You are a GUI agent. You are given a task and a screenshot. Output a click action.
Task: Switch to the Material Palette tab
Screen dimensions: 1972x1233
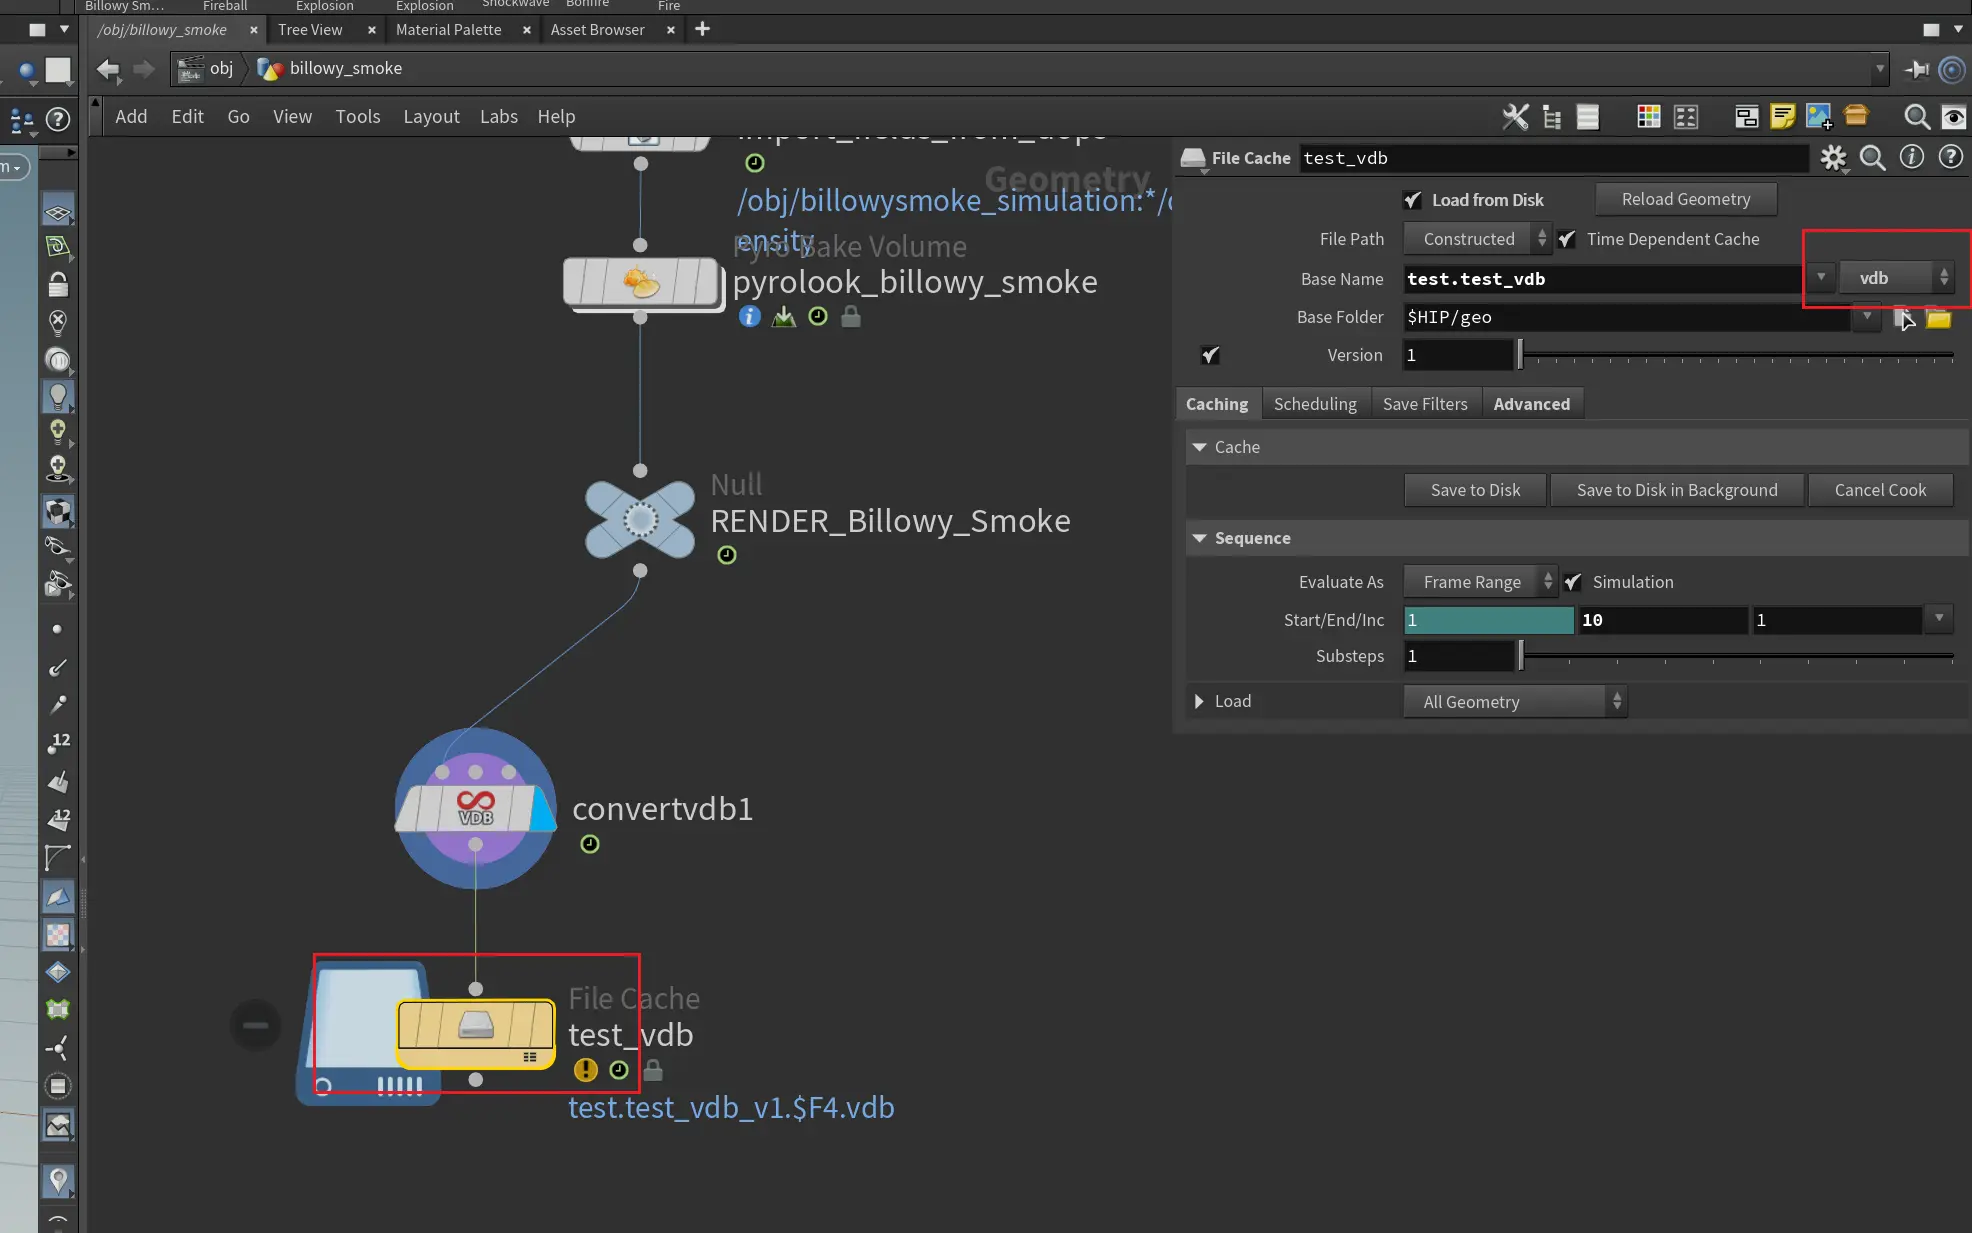448,30
